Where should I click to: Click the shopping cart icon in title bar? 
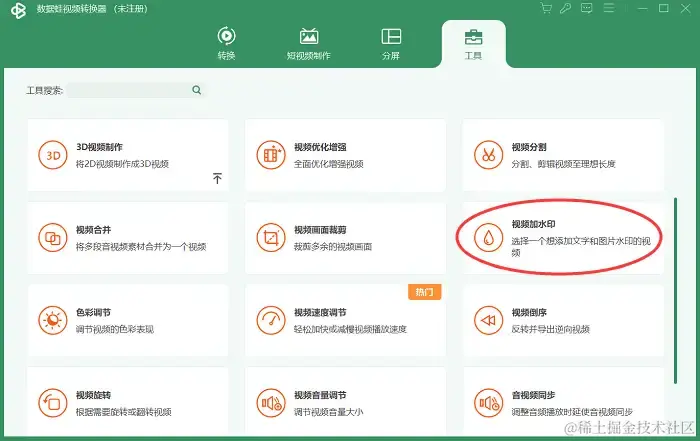click(545, 8)
